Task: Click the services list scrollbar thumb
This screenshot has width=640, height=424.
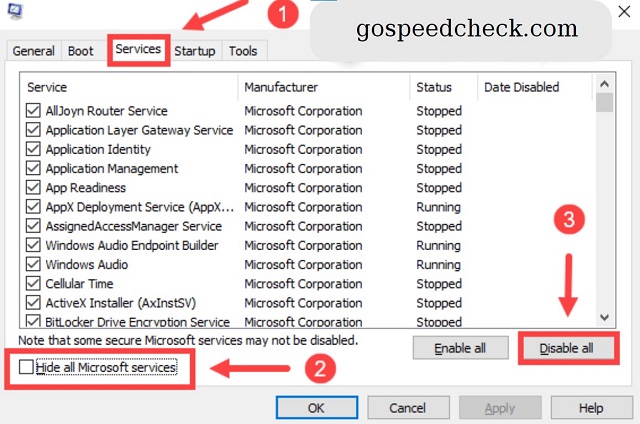Action: tap(604, 102)
